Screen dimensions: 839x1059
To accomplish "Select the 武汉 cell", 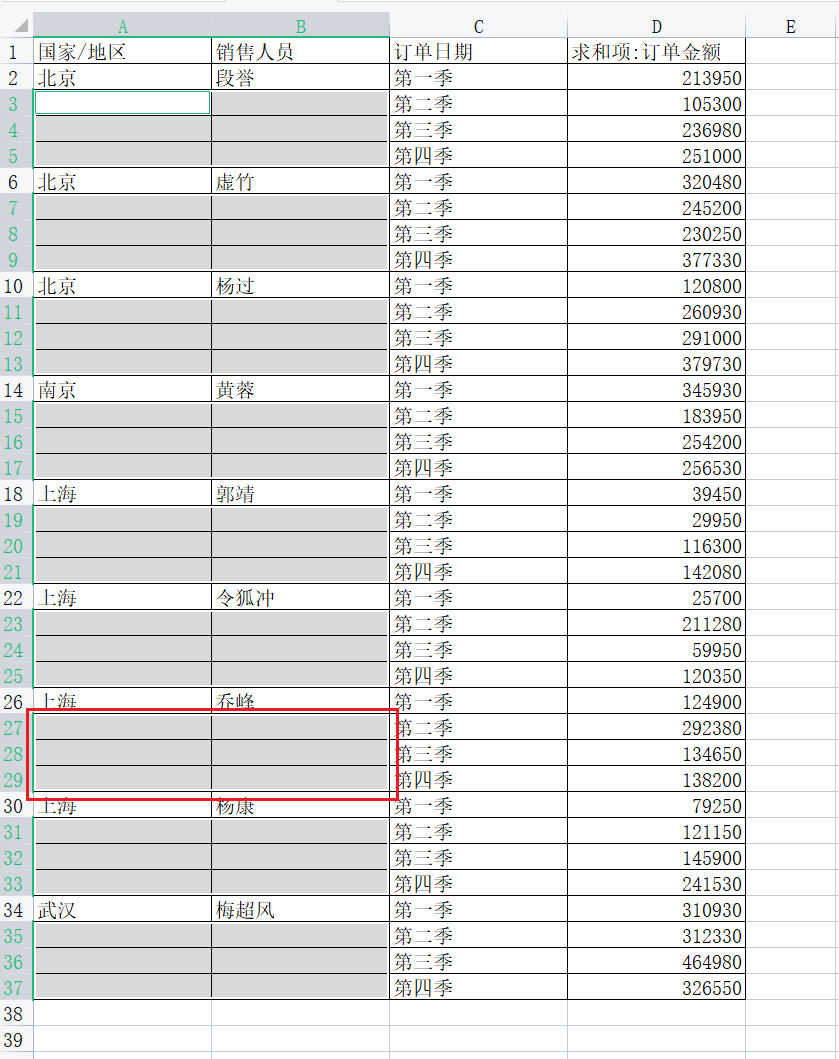I will point(123,910).
